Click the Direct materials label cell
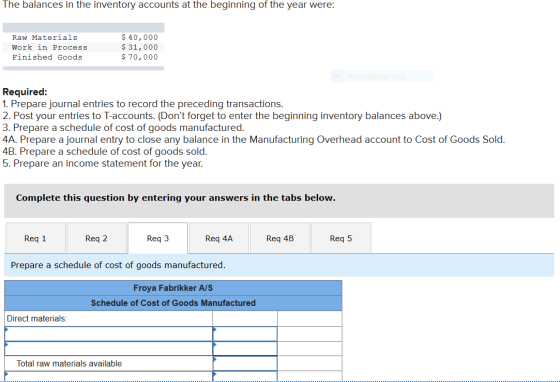The image size is (560, 382). pyautogui.click(x=109, y=318)
